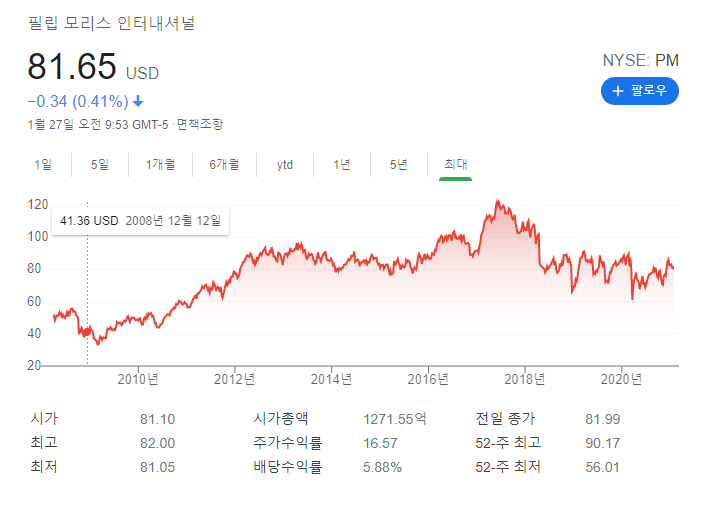Click the 41.36 USD chart tooltip

pyautogui.click(x=141, y=221)
